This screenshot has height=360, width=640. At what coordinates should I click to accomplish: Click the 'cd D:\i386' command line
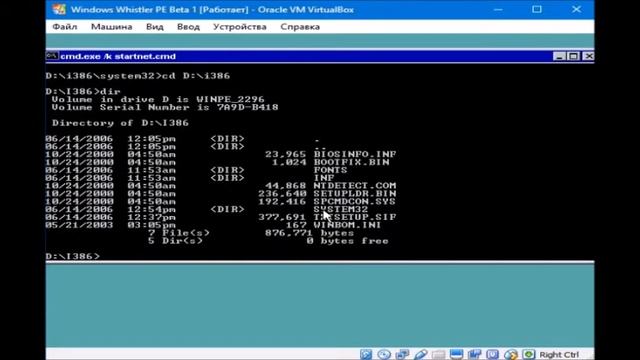(196, 76)
